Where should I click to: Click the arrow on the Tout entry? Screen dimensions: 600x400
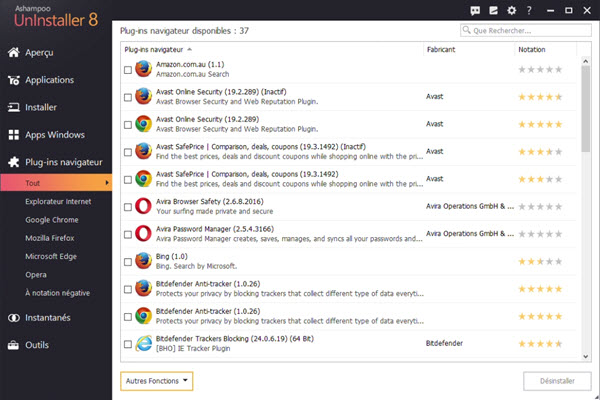(x=107, y=183)
